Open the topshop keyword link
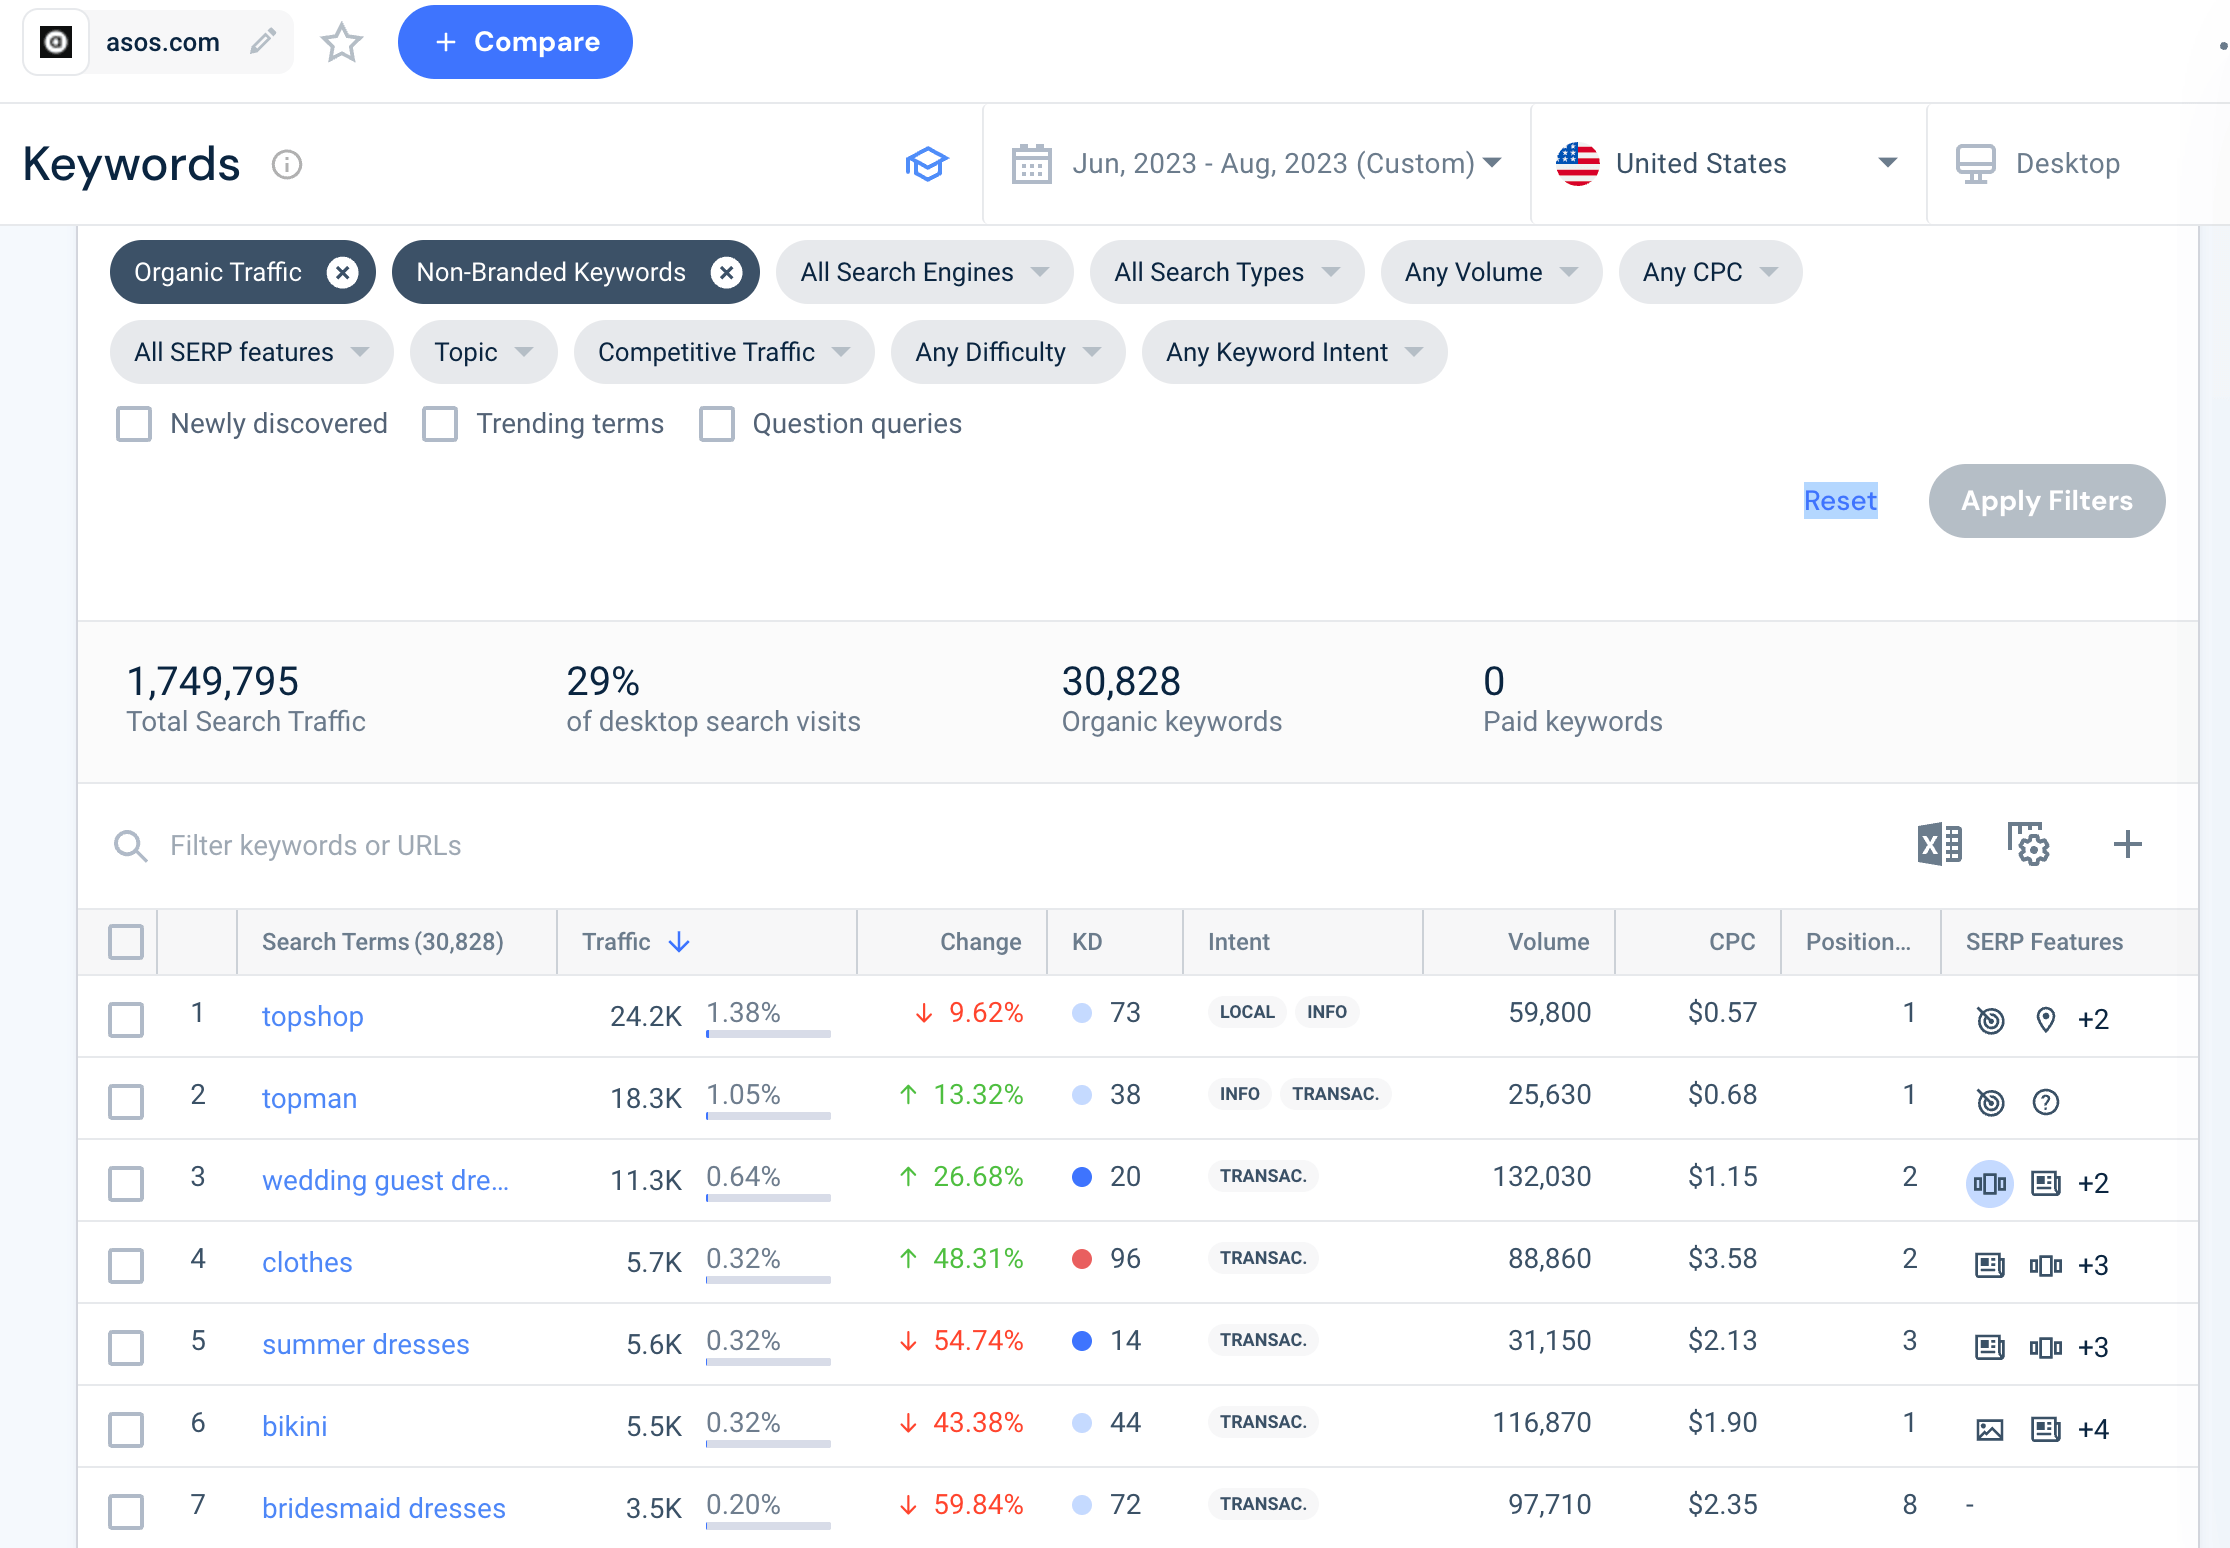The width and height of the screenshot is (2230, 1548). 312,1016
